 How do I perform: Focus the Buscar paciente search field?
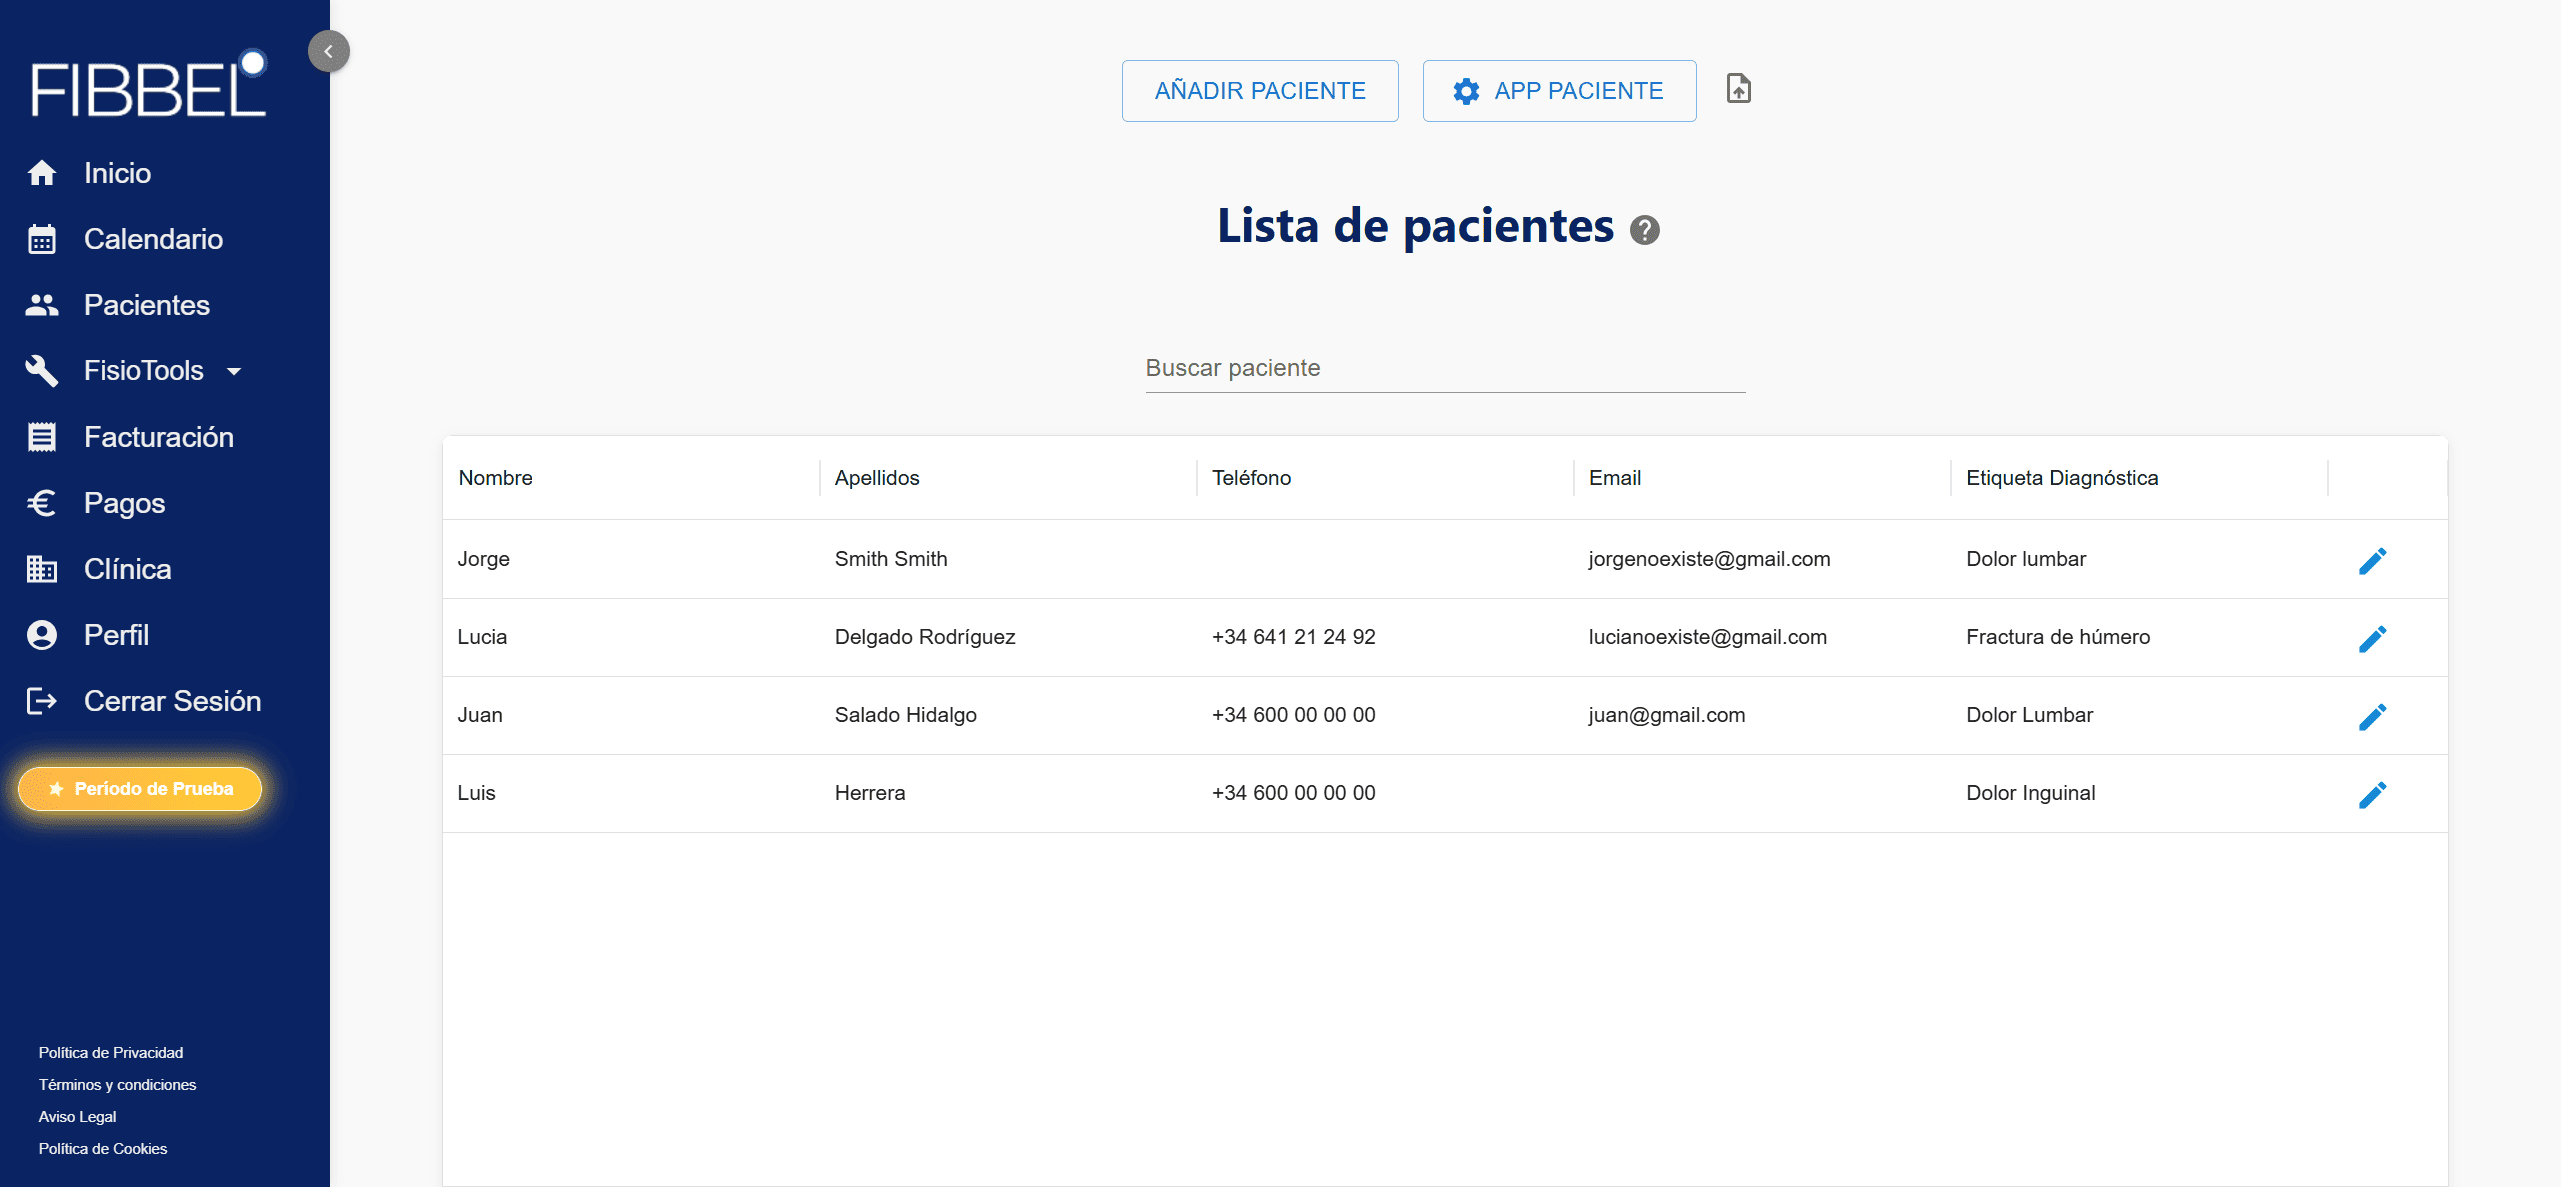pos(1444,369)
